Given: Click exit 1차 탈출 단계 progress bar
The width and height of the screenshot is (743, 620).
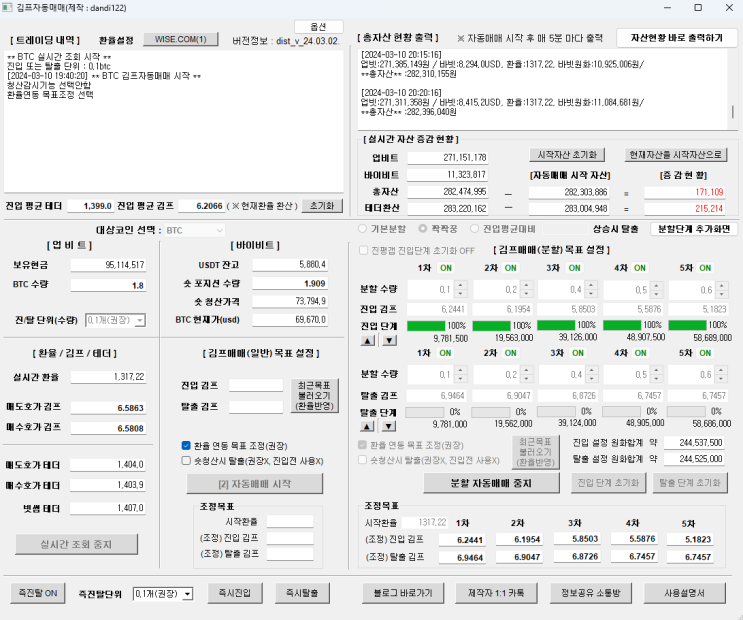Looking at the screenshot, I should coord(425,412).
